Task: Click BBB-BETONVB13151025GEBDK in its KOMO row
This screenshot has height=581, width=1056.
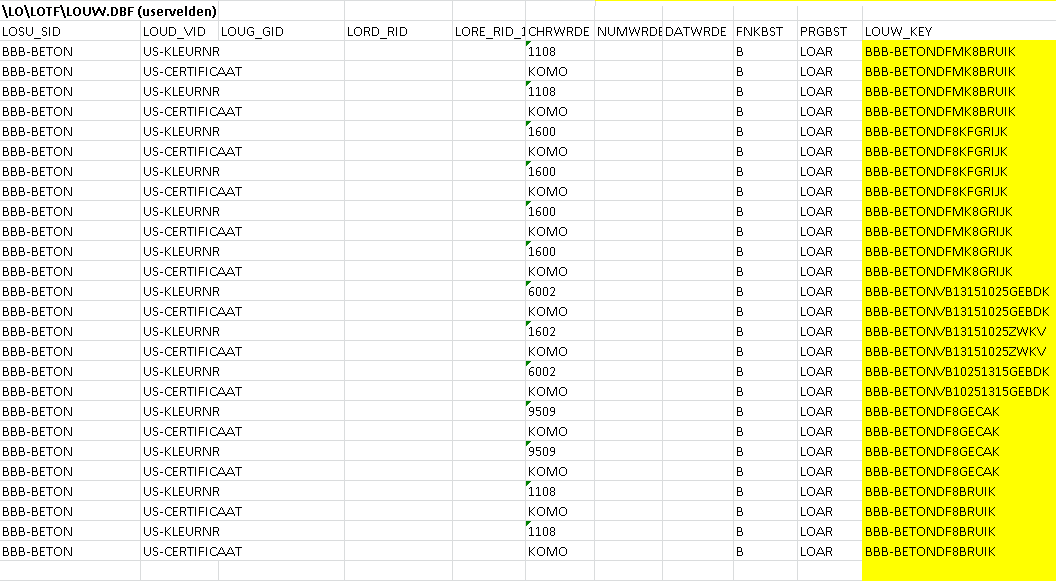Action: [x=960, y=312]
